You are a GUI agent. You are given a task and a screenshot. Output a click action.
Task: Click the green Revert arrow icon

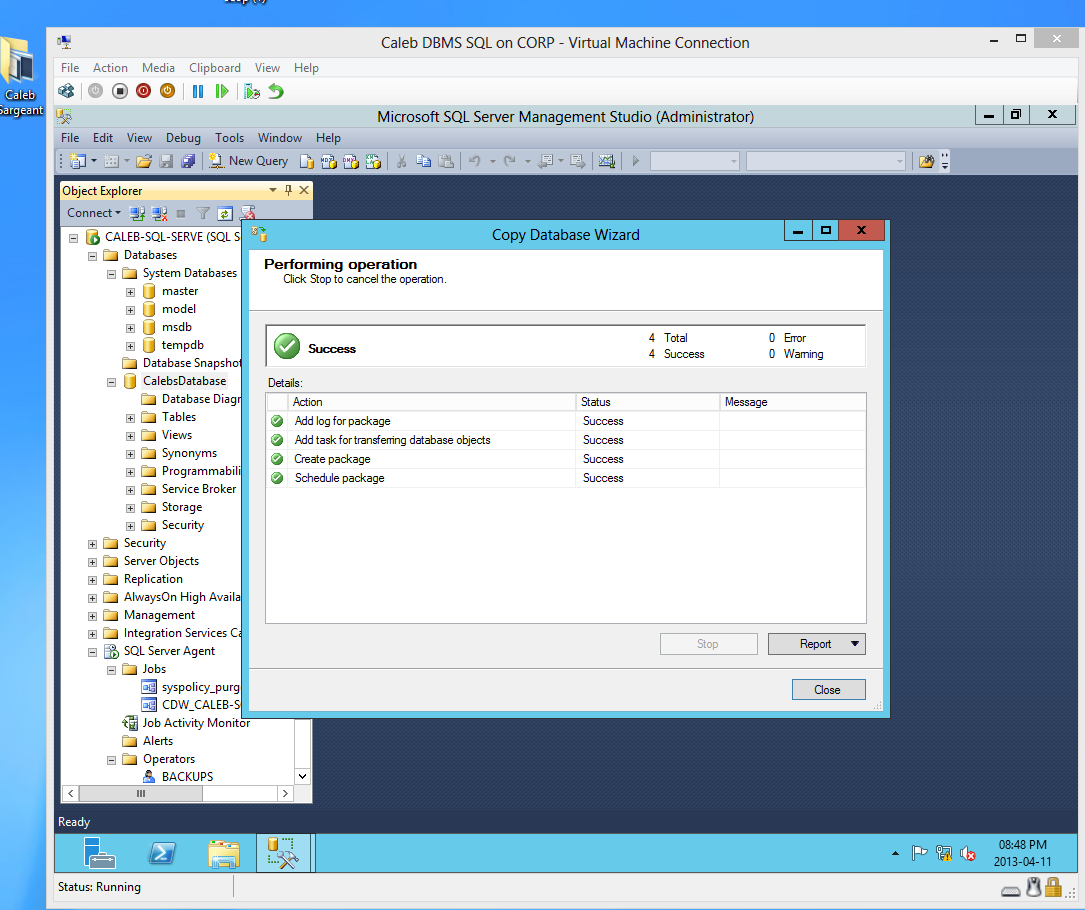(x=276, y=91)
